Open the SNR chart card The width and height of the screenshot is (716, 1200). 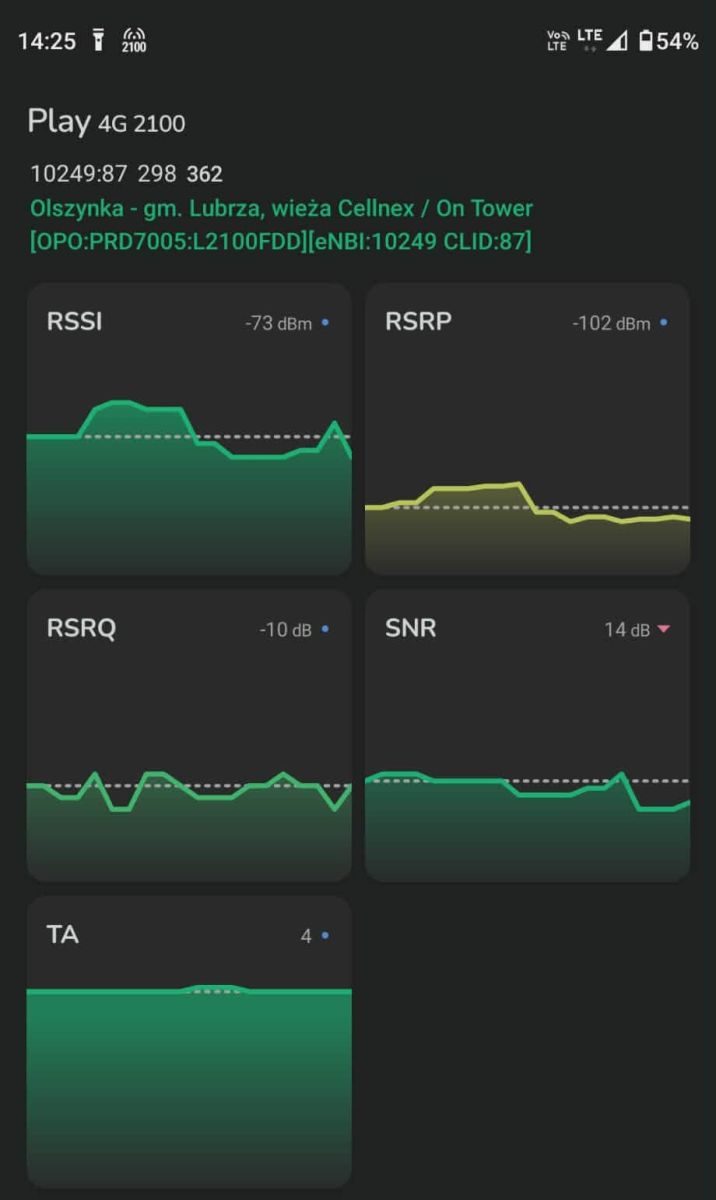(527, 736)
